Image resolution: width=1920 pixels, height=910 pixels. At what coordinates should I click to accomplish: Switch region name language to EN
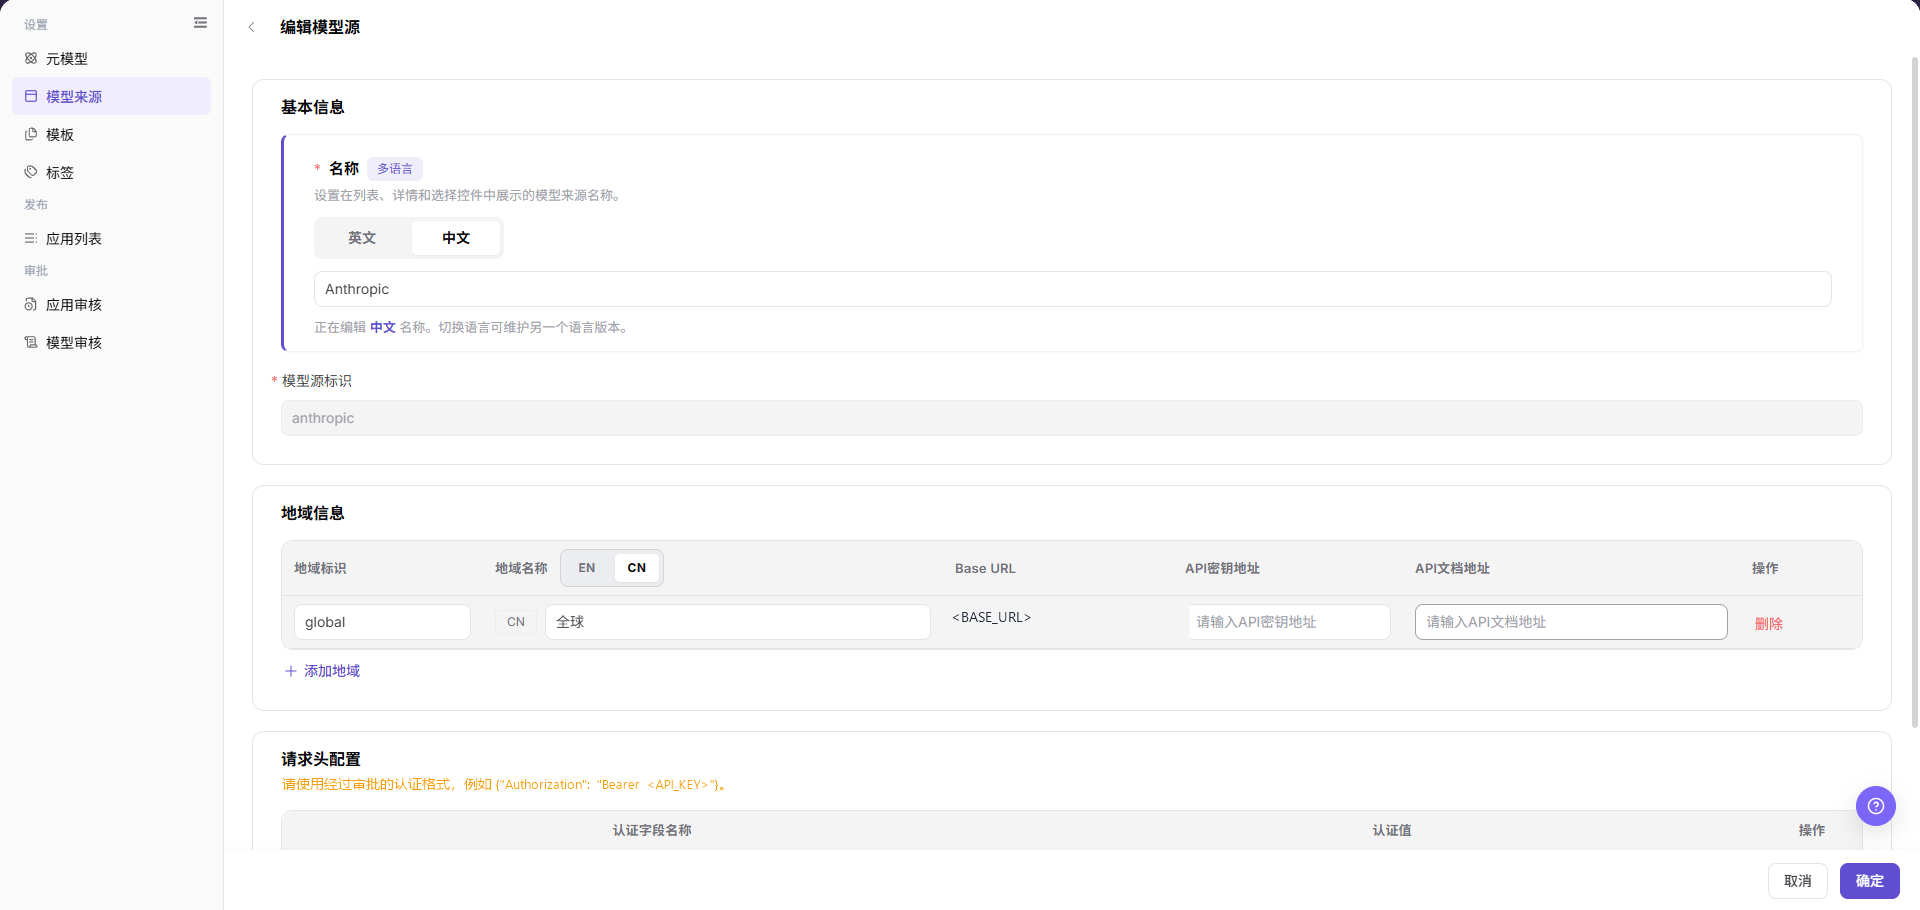[x=587, y=568]
